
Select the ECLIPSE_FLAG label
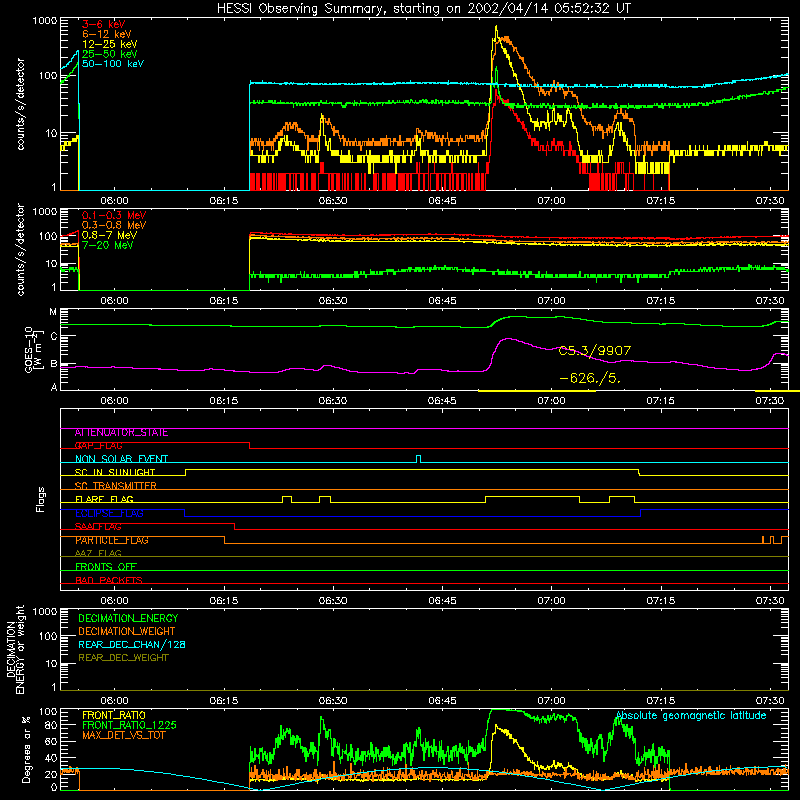(x=109, y=513)
